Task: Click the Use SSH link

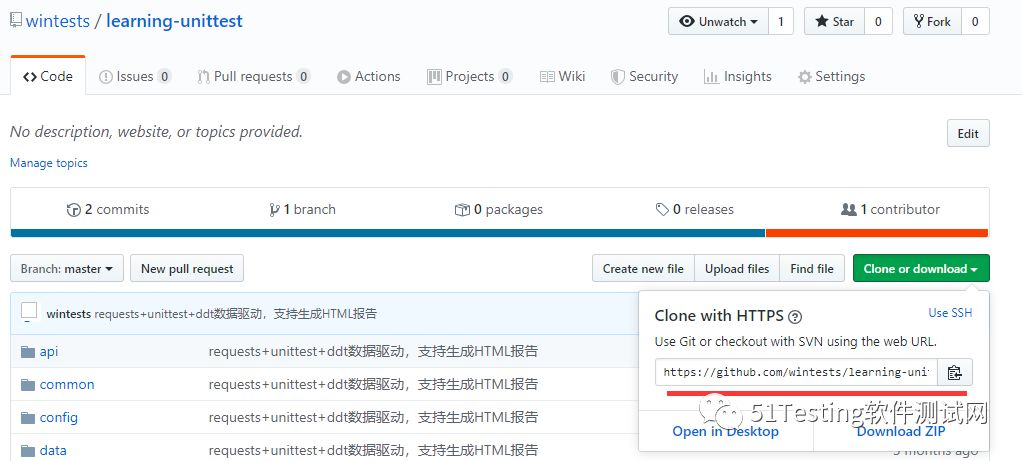Action: [950, 313]
